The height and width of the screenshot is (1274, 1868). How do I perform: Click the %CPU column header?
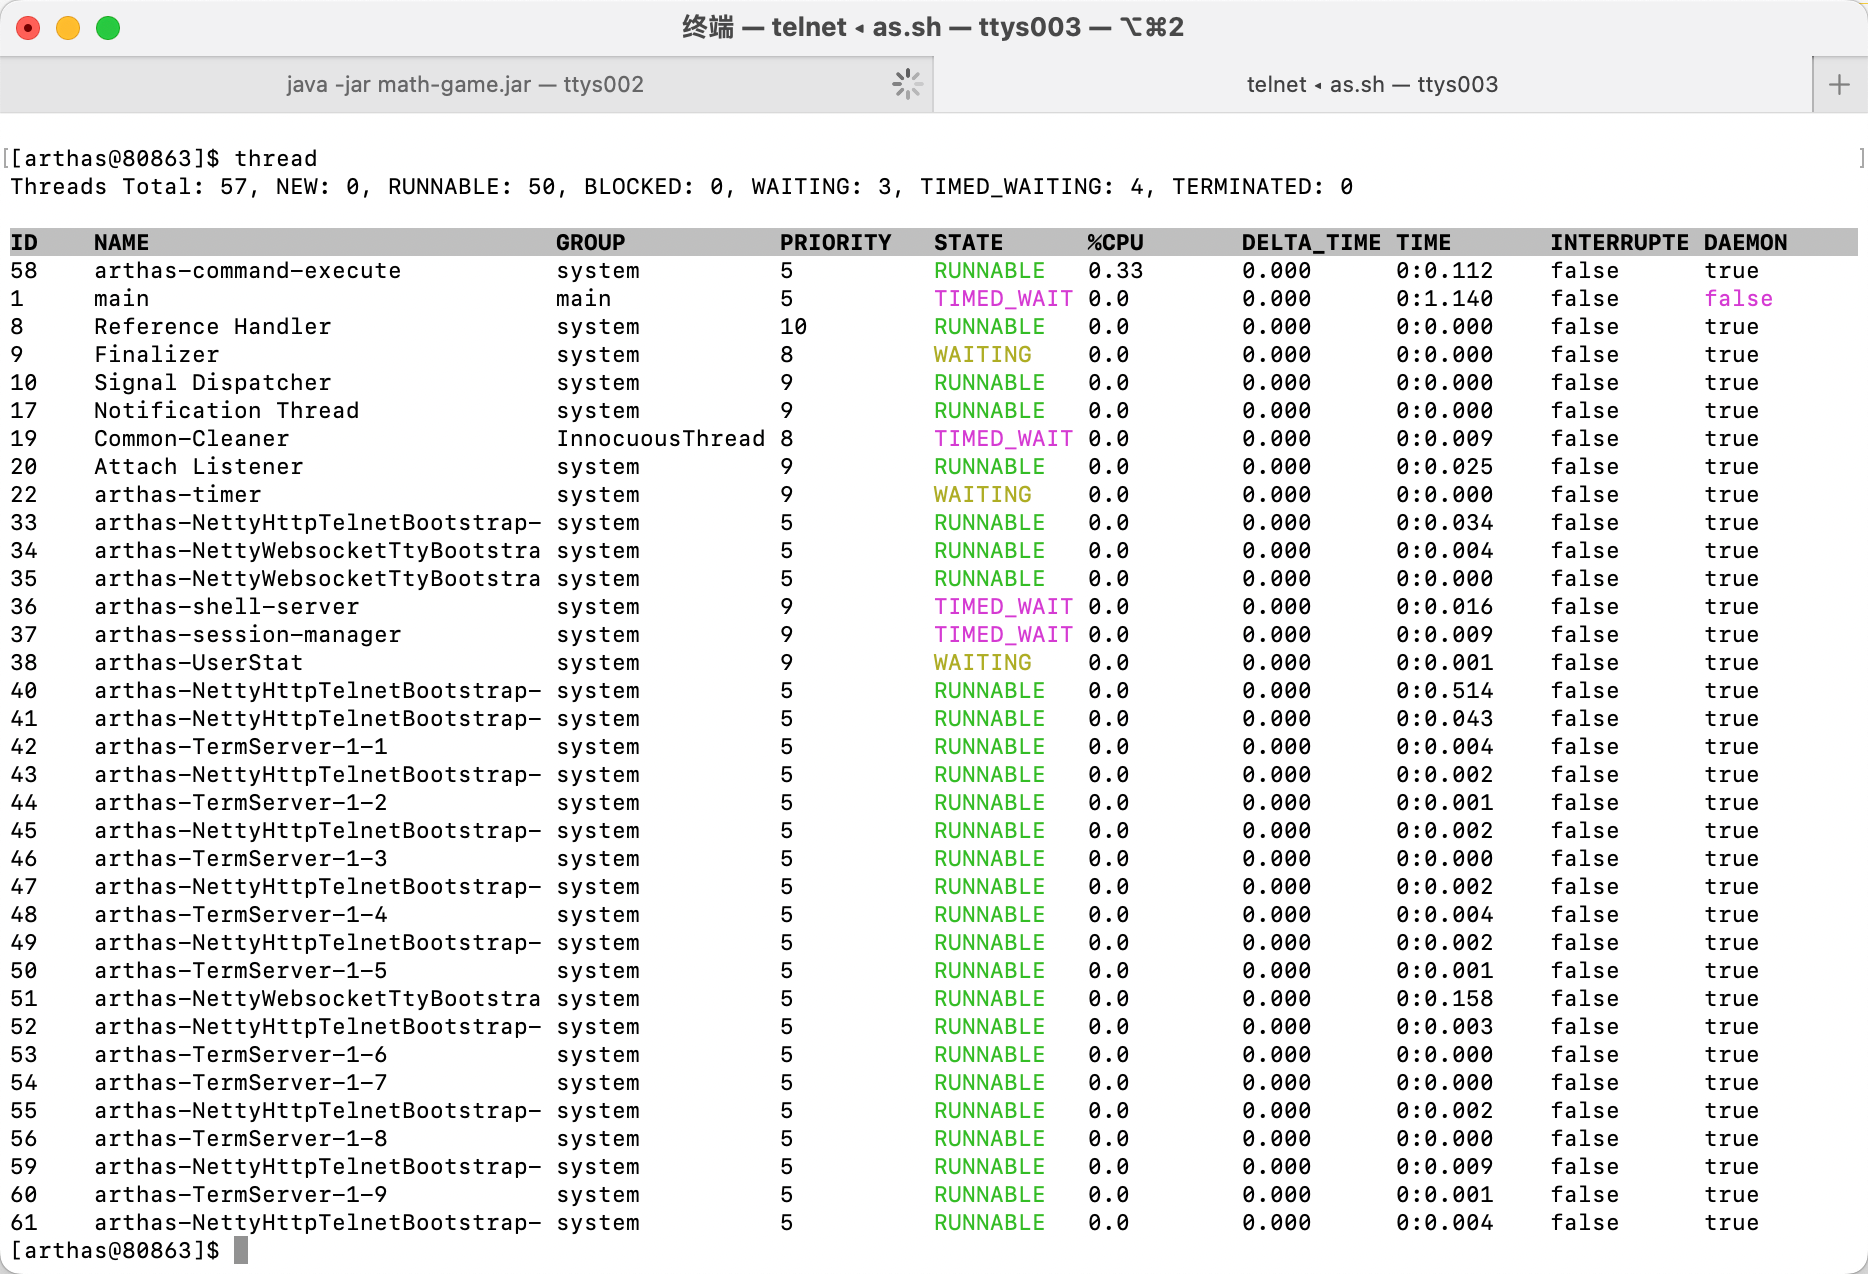pos(1115,242)
